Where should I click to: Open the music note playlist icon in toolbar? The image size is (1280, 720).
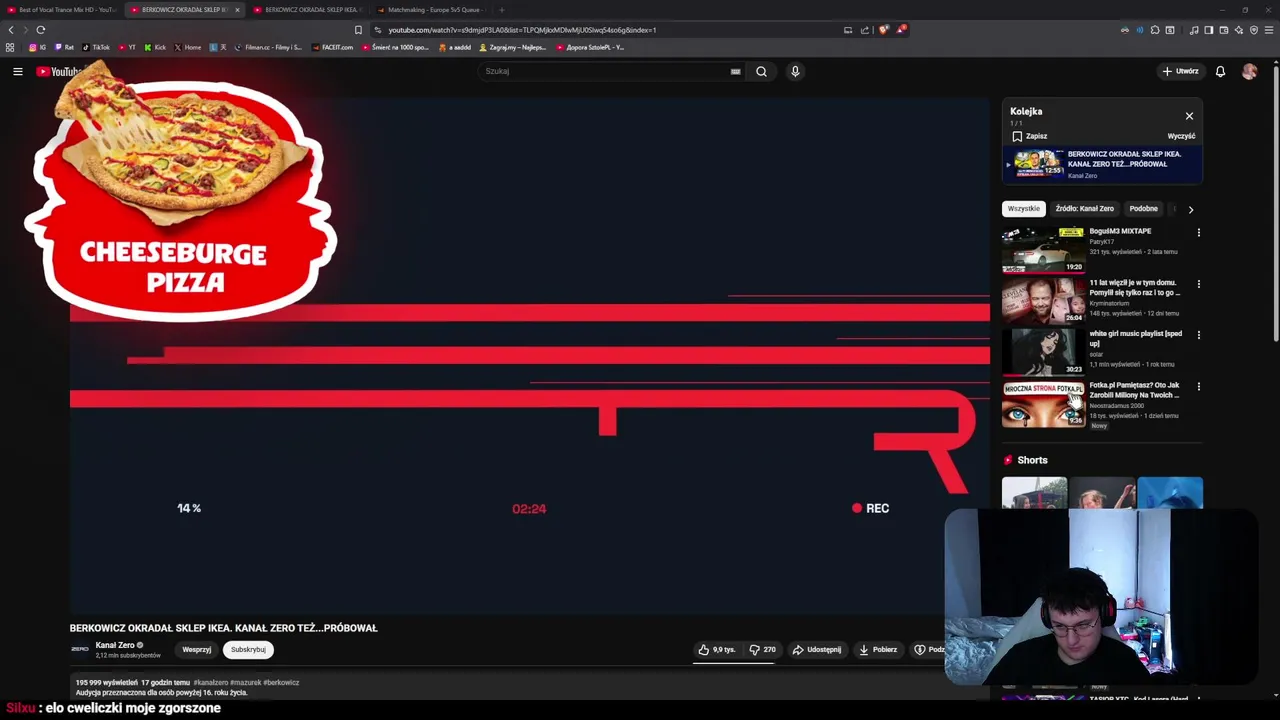pos(1194,30)
